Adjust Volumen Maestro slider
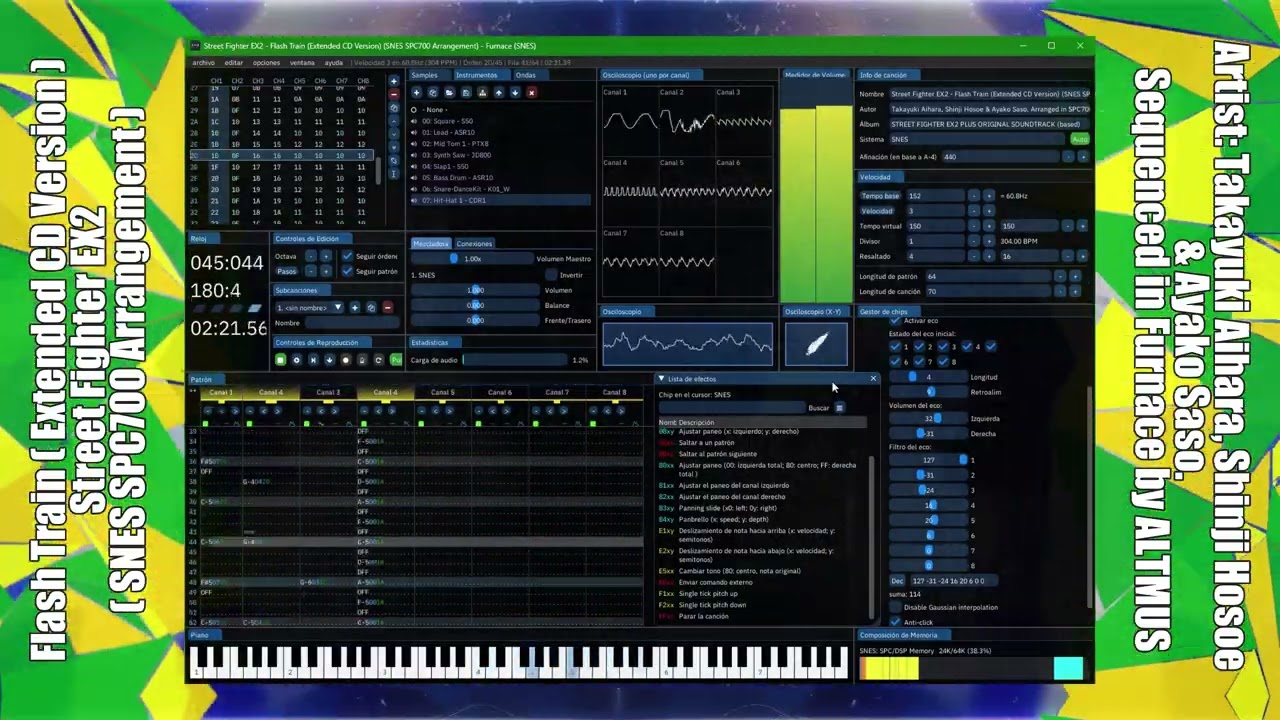Screen dimensions: 1280x720 (472, 258)
